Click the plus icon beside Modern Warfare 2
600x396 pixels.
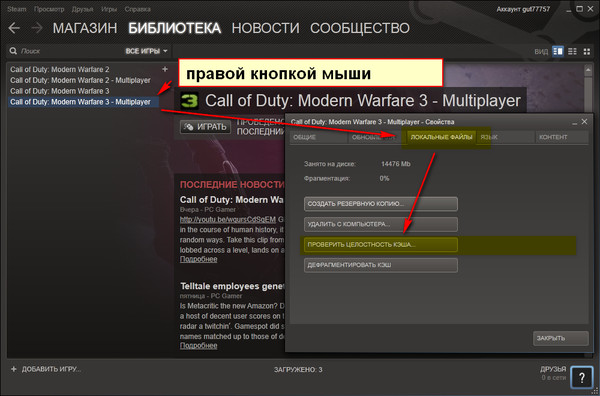(165, 69)
